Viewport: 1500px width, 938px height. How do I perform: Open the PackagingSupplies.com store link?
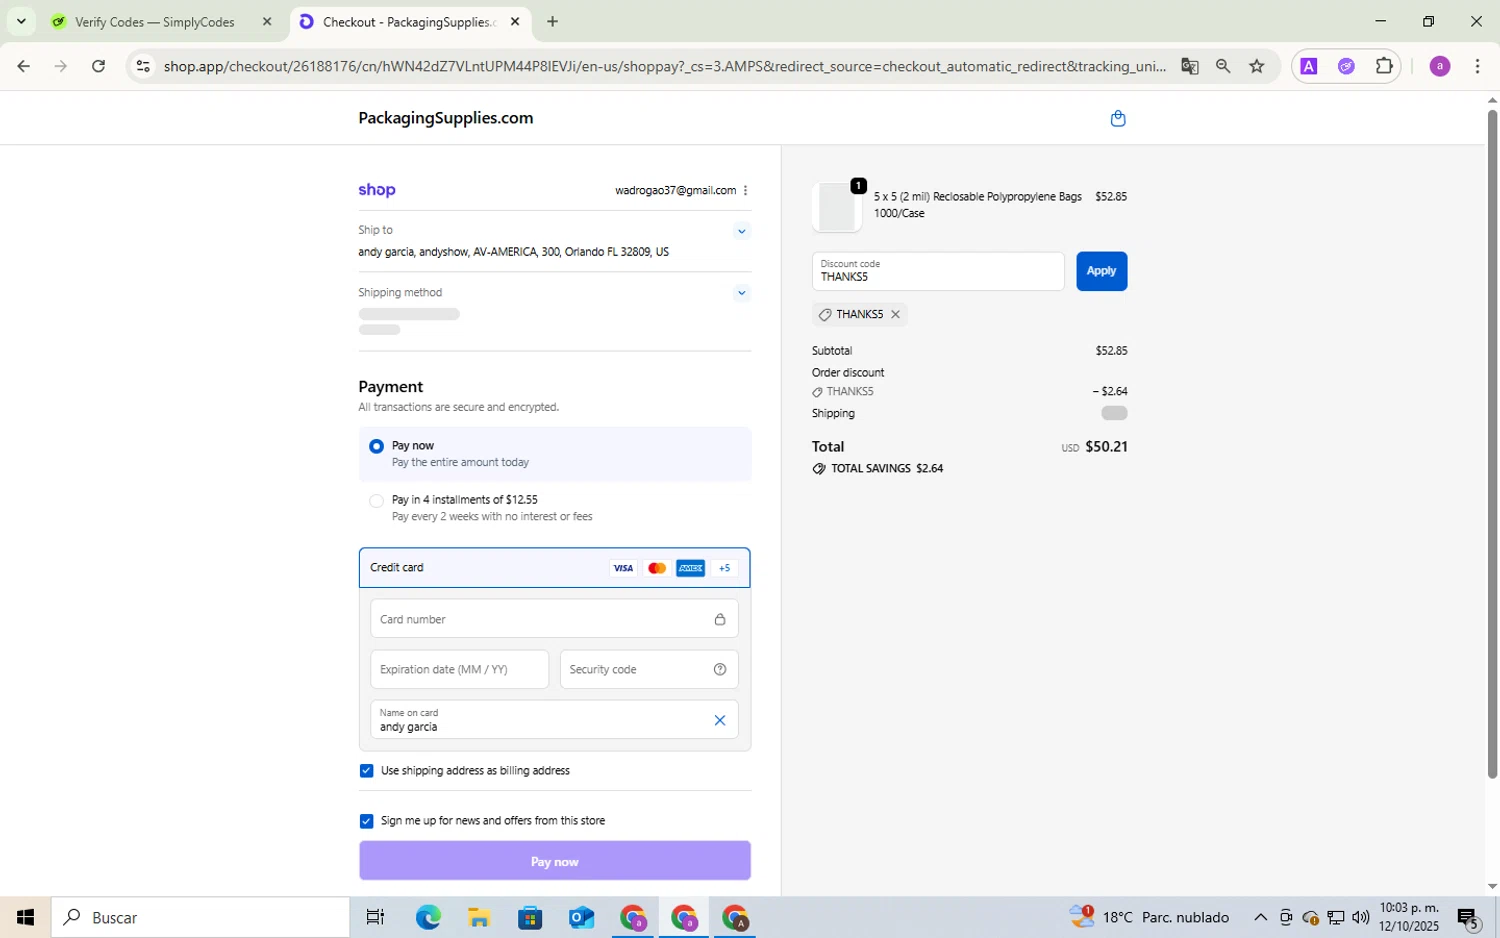coord(446,118)
